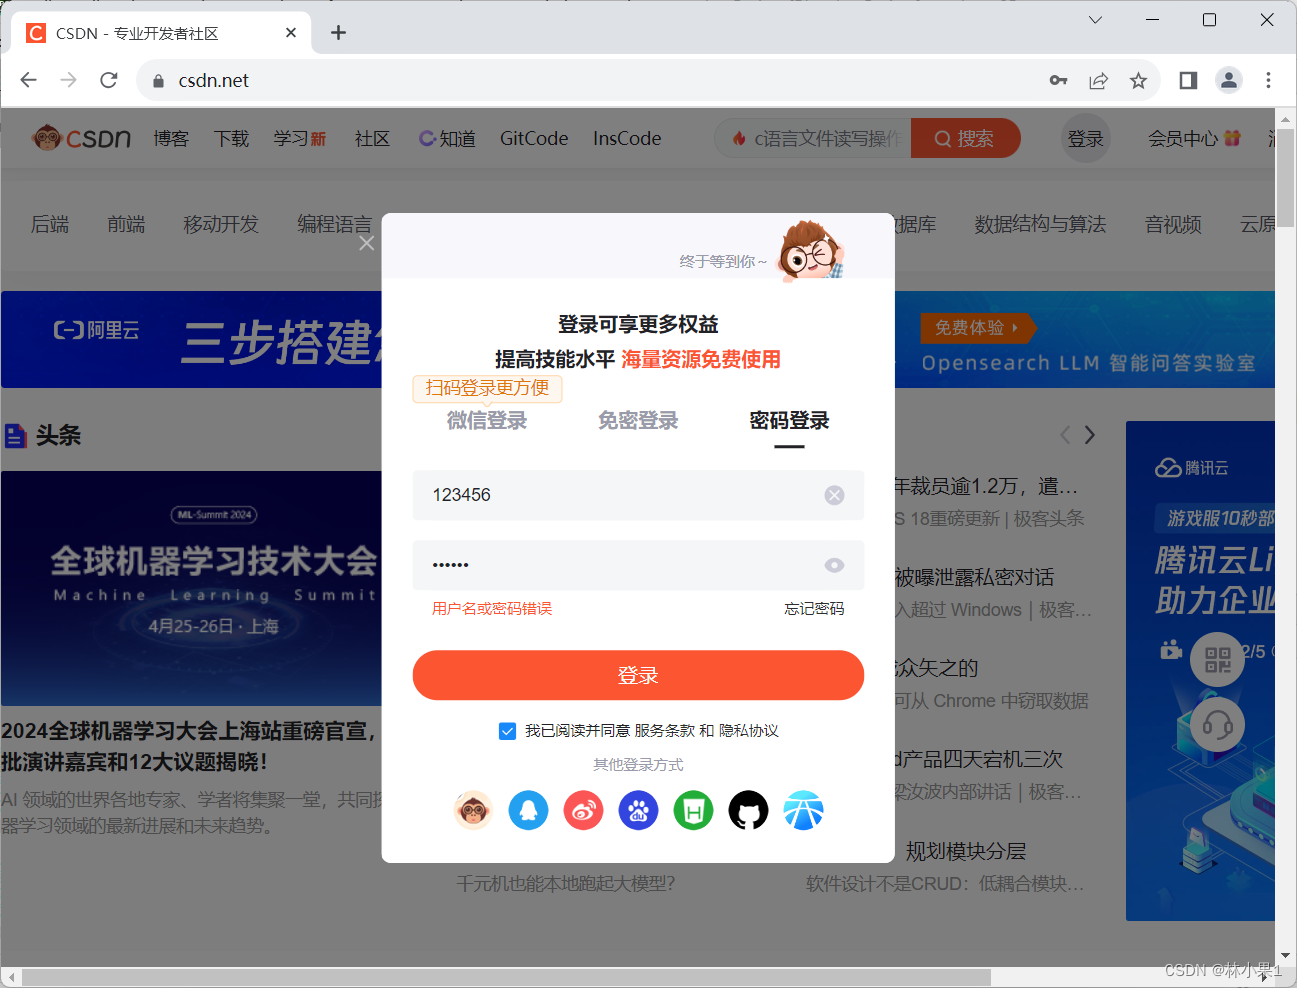
Task: Open the 服务条款 link
Action: tap(664, 731)
